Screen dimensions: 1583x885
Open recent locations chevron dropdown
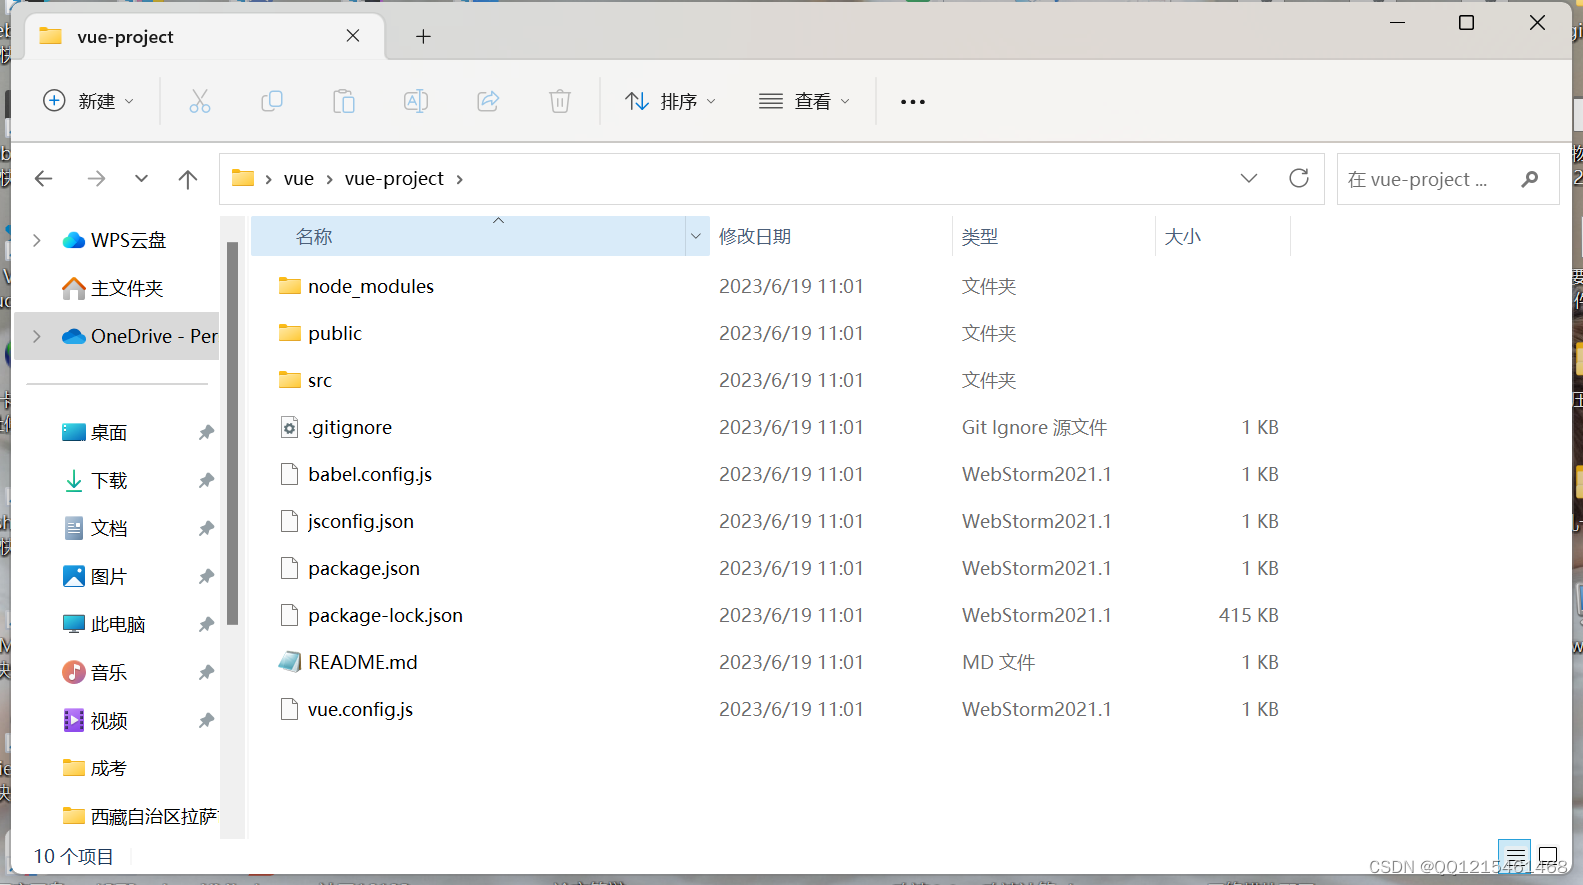[x=141, y=179]
